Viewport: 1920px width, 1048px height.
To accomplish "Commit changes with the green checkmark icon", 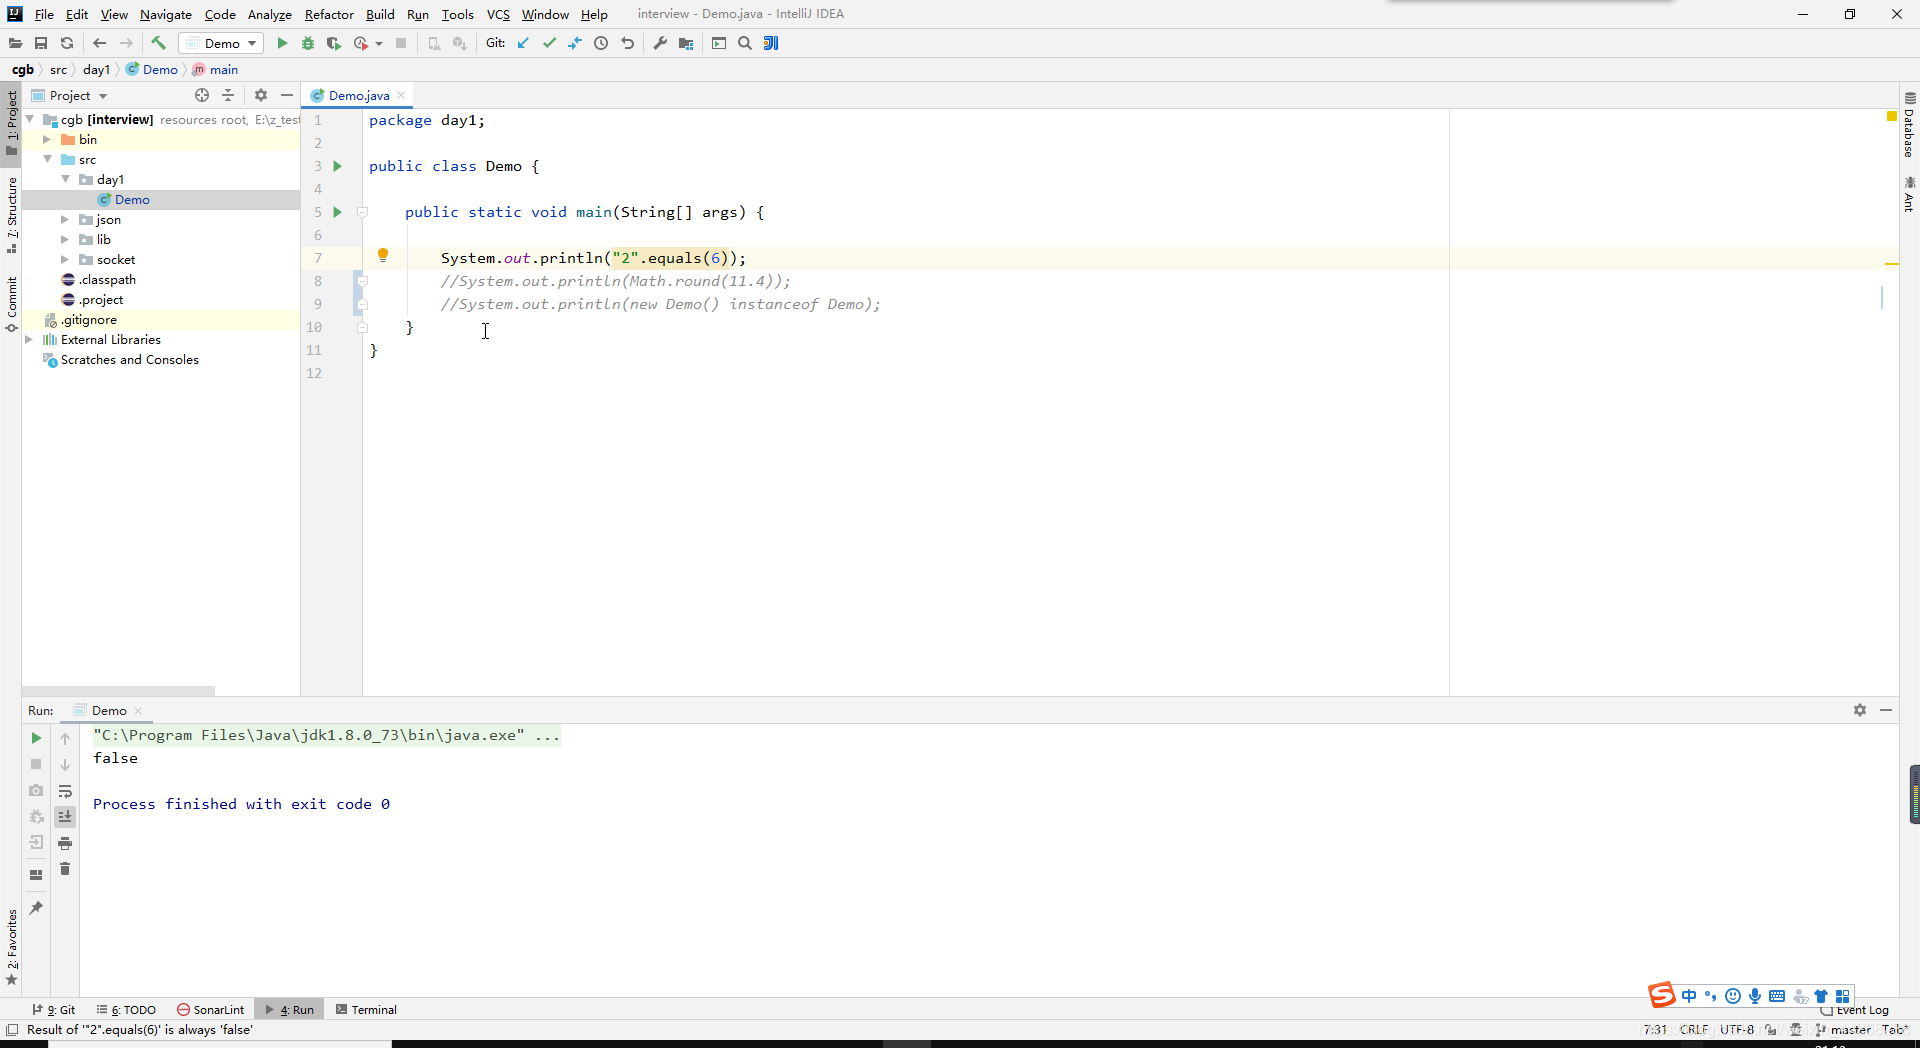I will pos(549,43).
